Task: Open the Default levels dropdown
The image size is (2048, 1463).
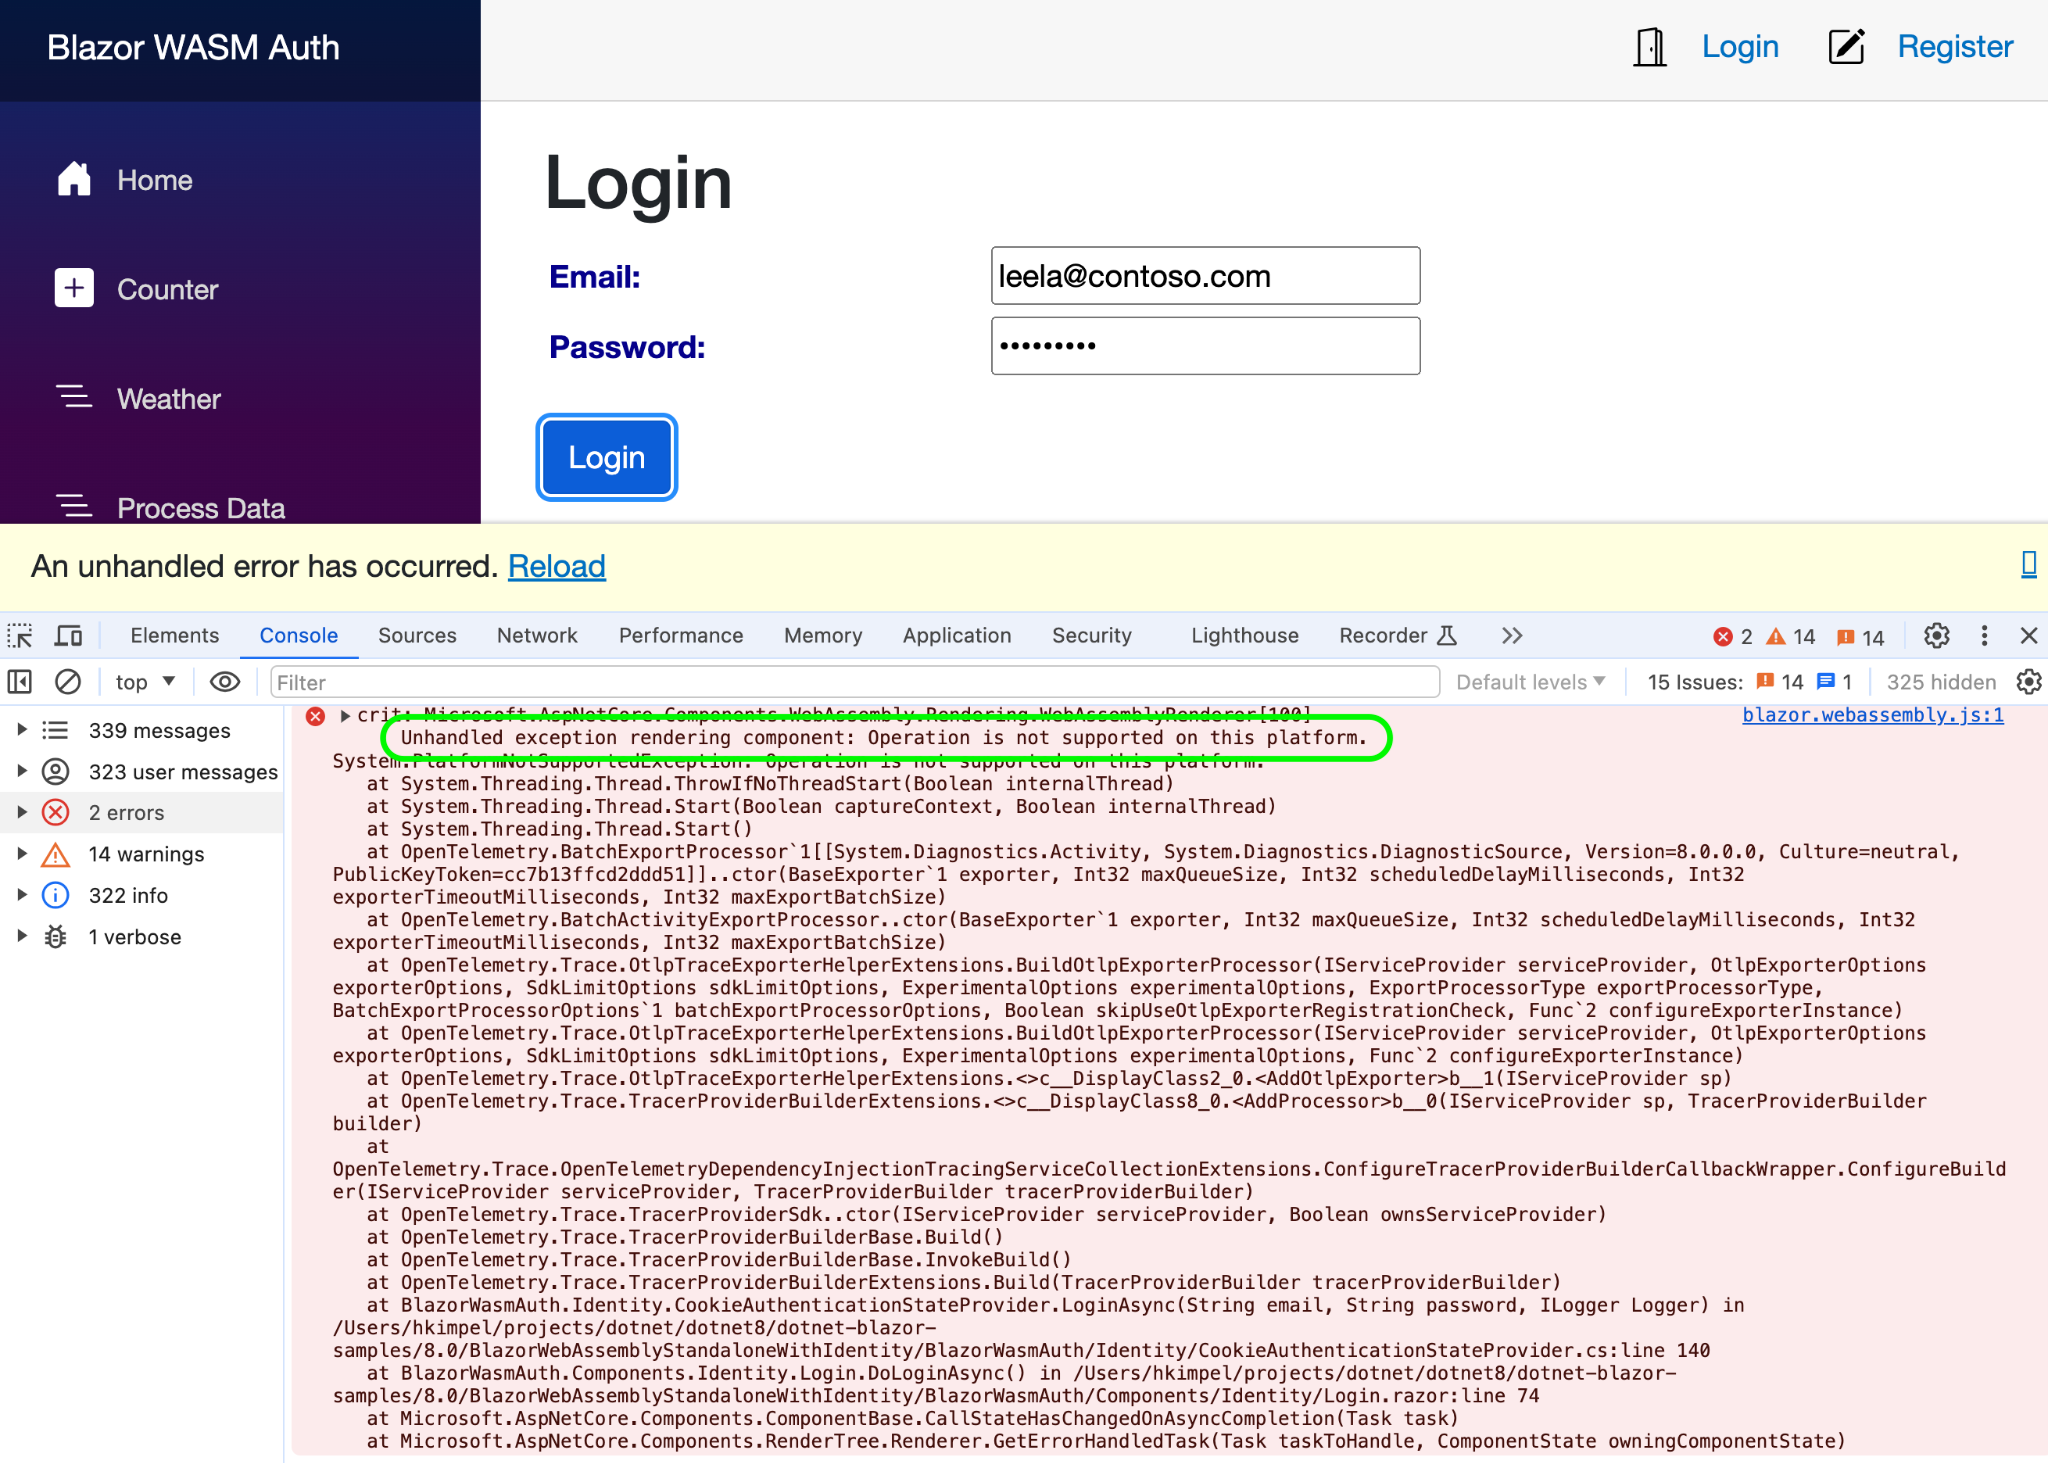Action: 1530,682
